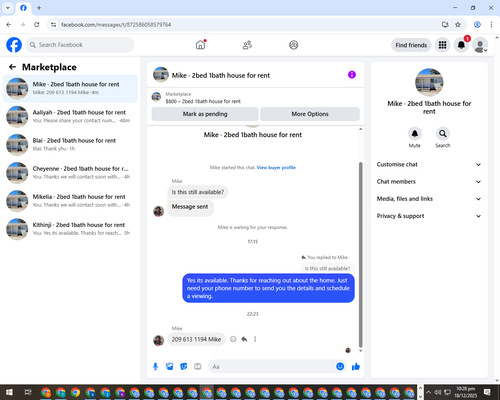The width and height of the screenshot is (500, 400).
Task: Search in conversation magnifier icon
Action: click(x=443, y=134)
